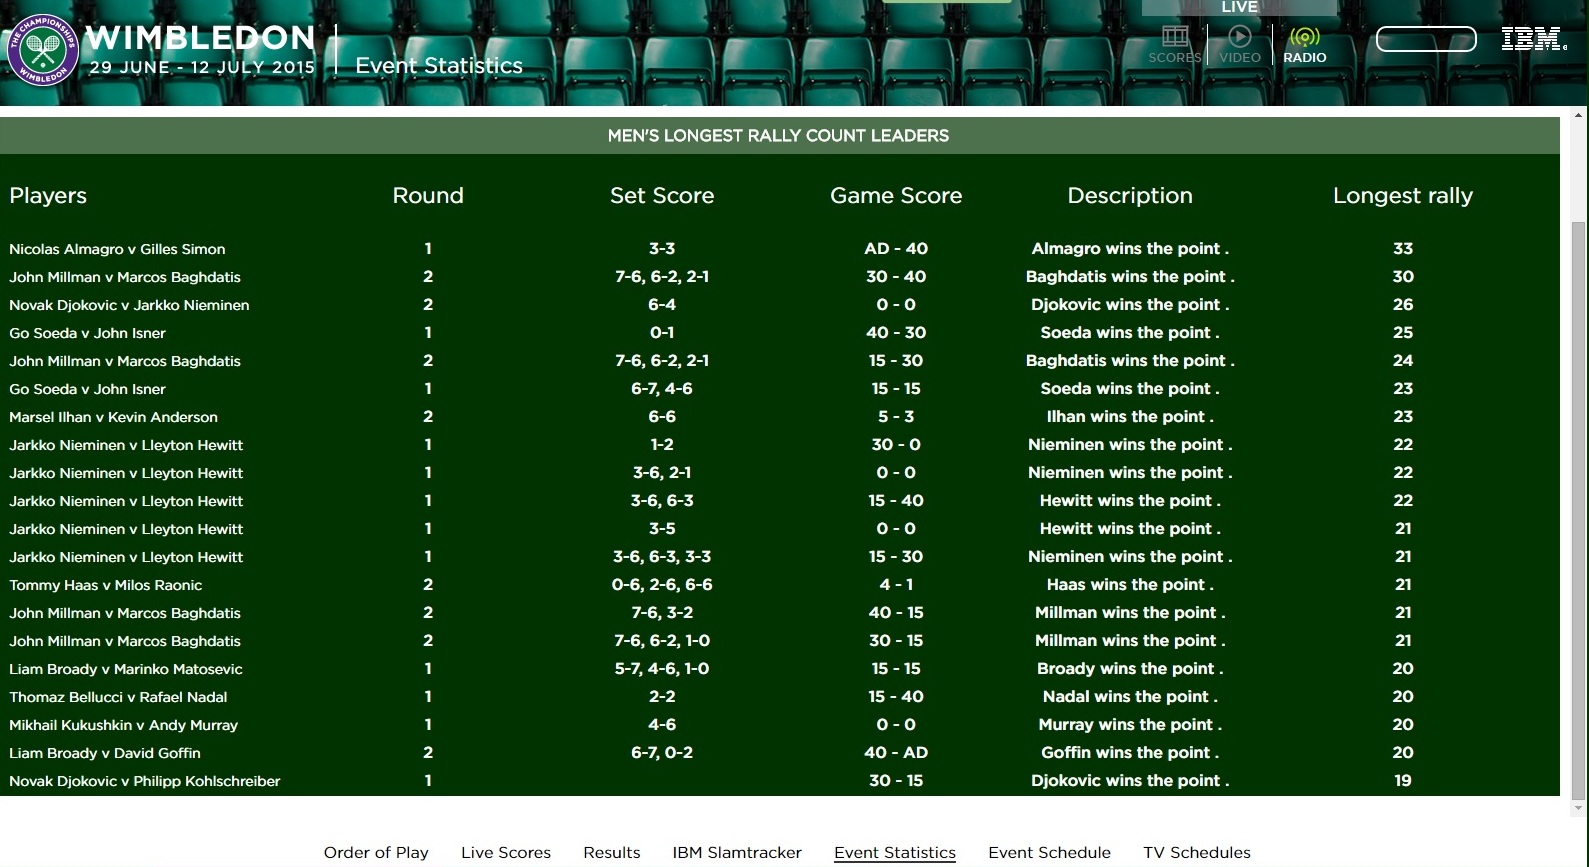This screenshot has height=867, width=1589.
Task: Select Liam Broady v Marinko Matosevic row
Action: click(x=780, y=669)
